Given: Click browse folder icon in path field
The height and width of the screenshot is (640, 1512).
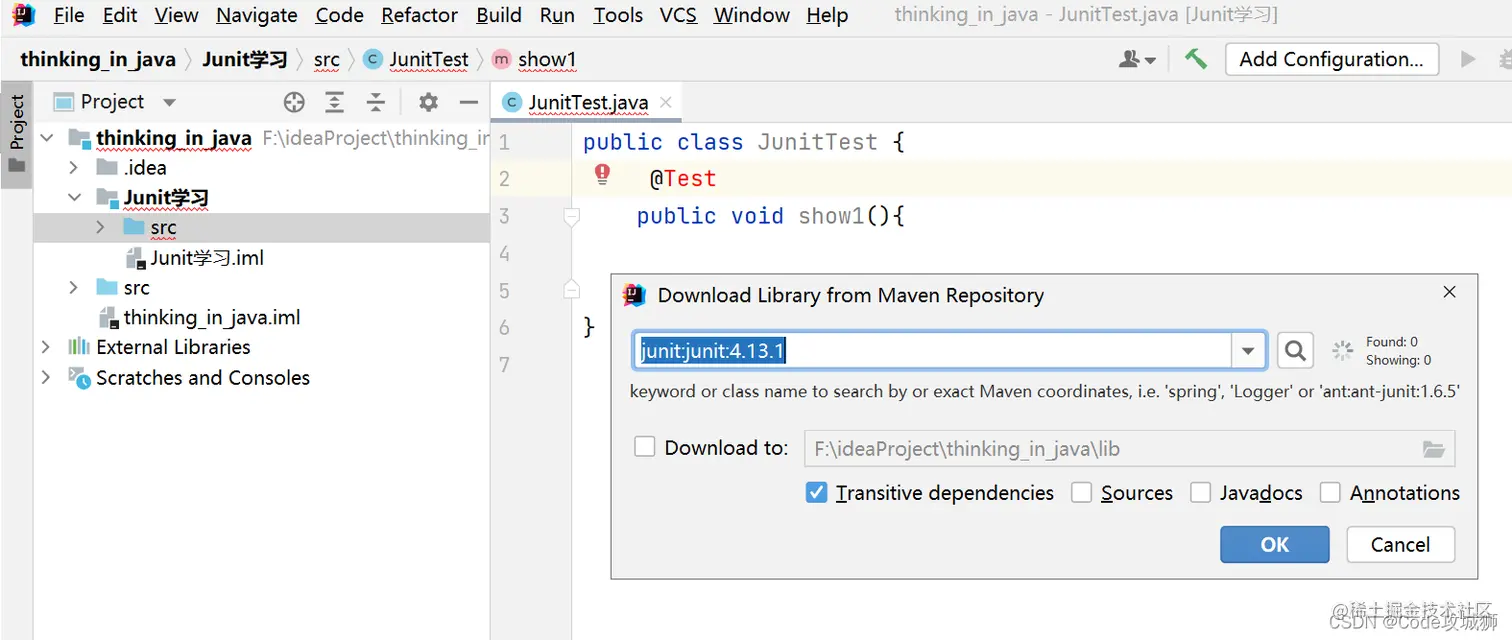Looking at the screenshot, I should pos(1434,450).
